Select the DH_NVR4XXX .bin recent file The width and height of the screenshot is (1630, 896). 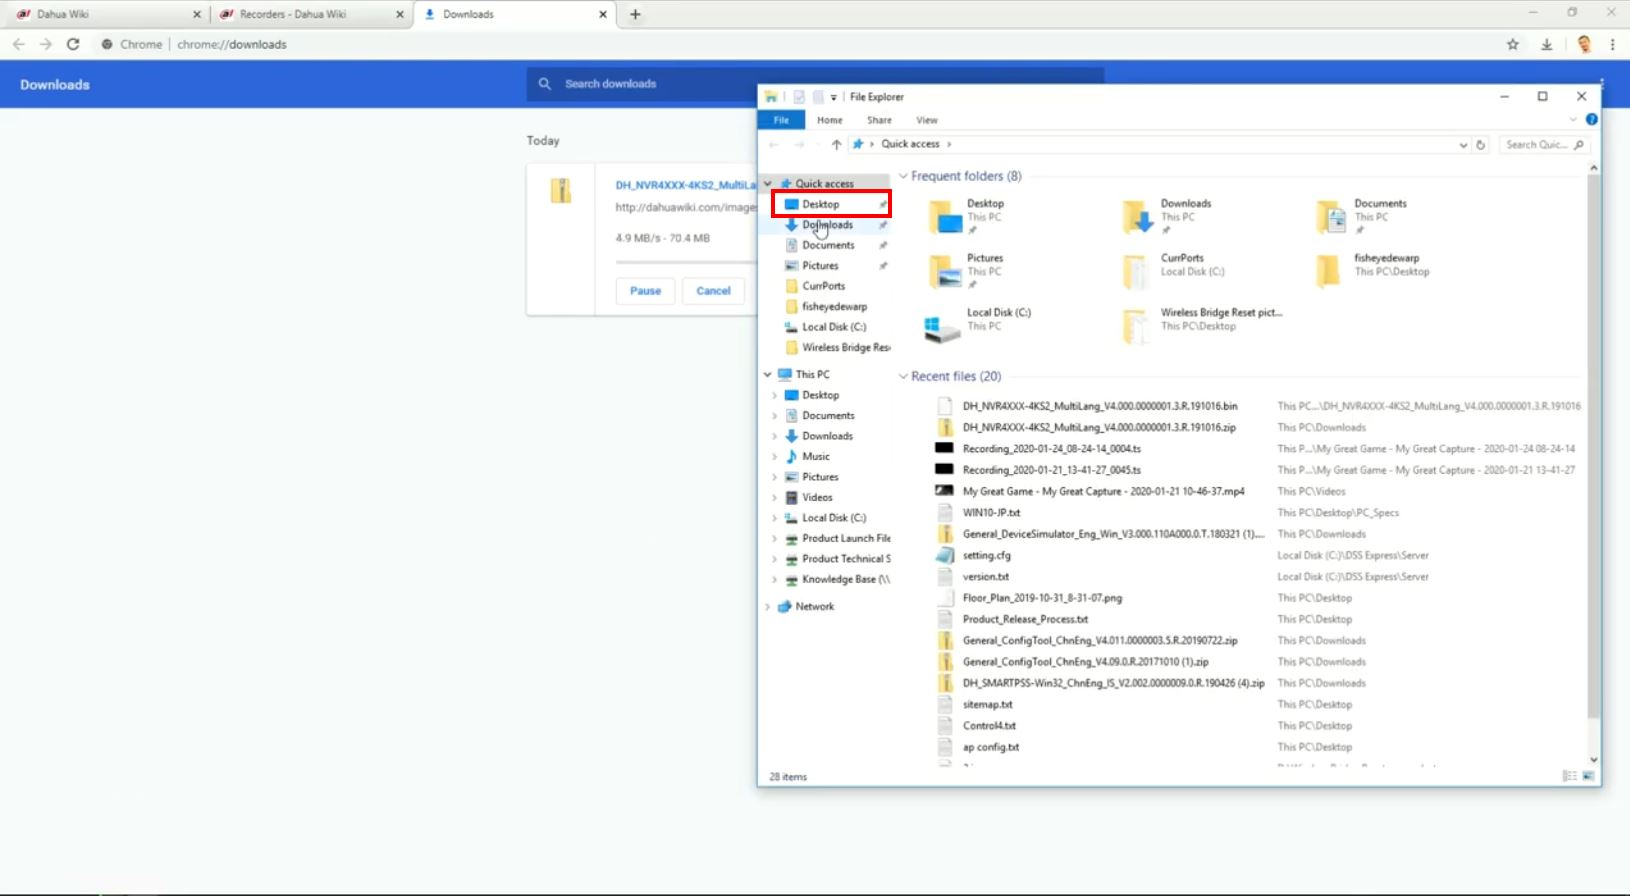coord(1099,407)
